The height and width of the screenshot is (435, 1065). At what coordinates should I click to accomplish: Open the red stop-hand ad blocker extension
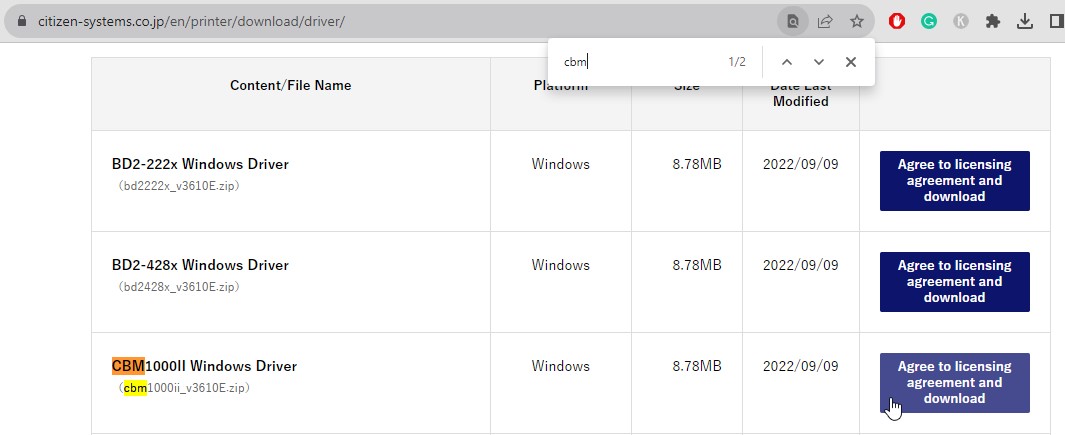tap(897, 21)
